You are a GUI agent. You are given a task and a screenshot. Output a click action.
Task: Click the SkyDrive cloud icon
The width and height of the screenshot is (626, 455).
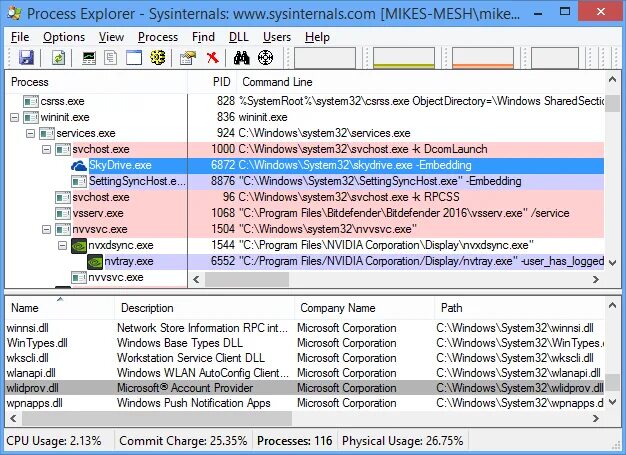click(x=79, y=165)
